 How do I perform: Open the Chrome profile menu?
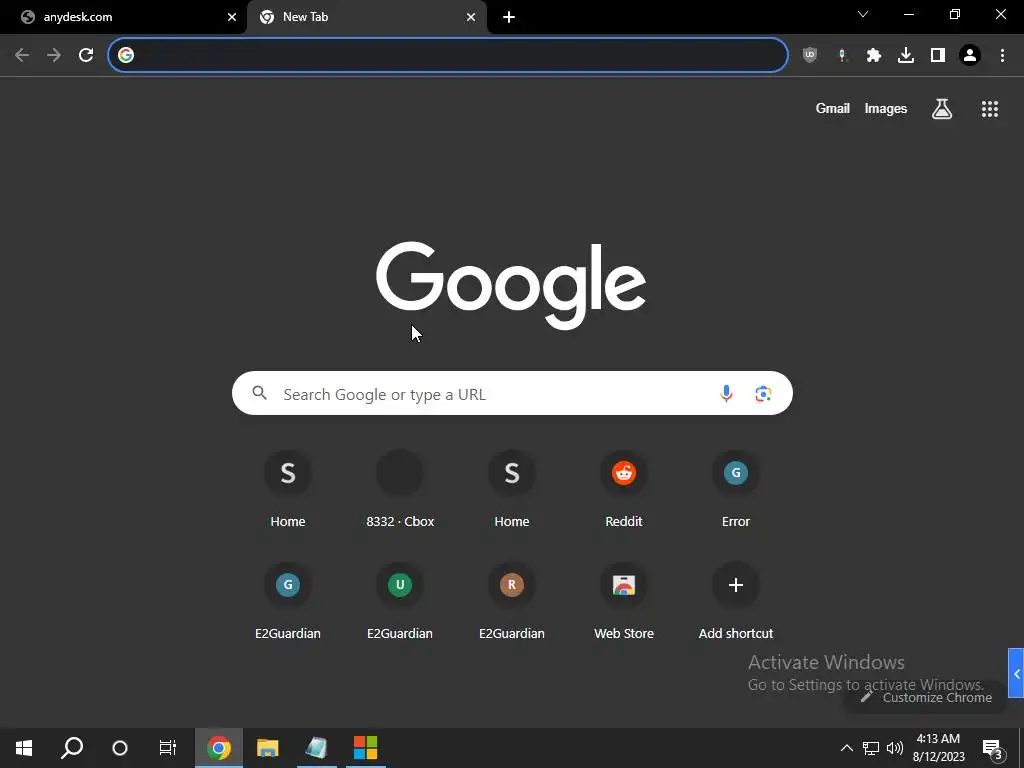(x=970, y=55)
